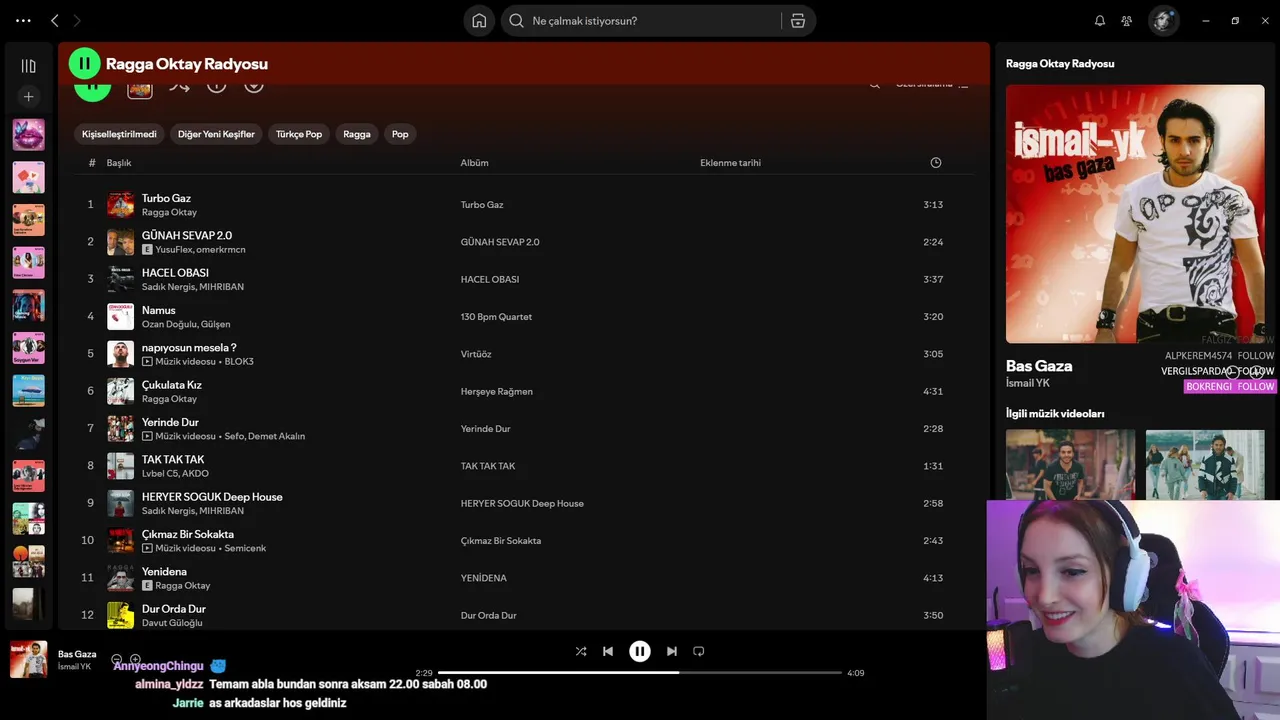Sort tracks by Başlık column
The image size is (1280, 720).
(x=119, y=163)
